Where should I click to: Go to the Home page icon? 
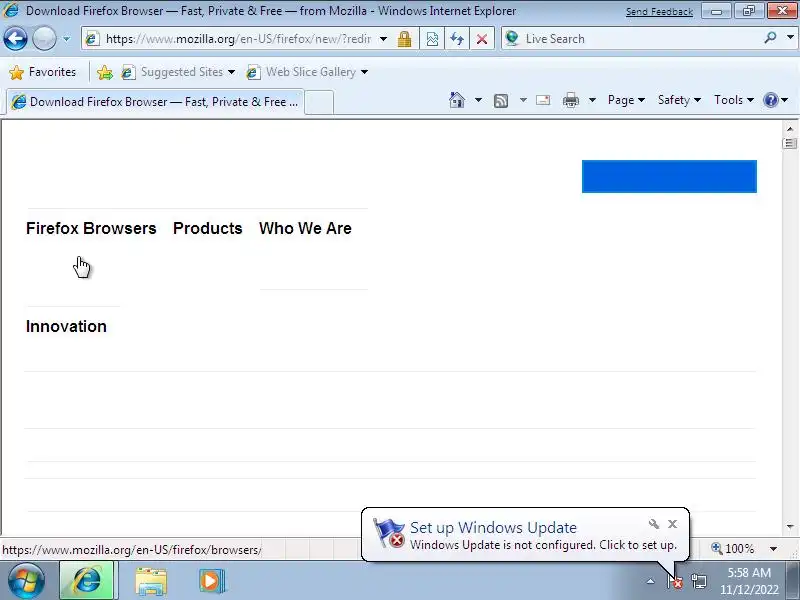click(457, 100)
